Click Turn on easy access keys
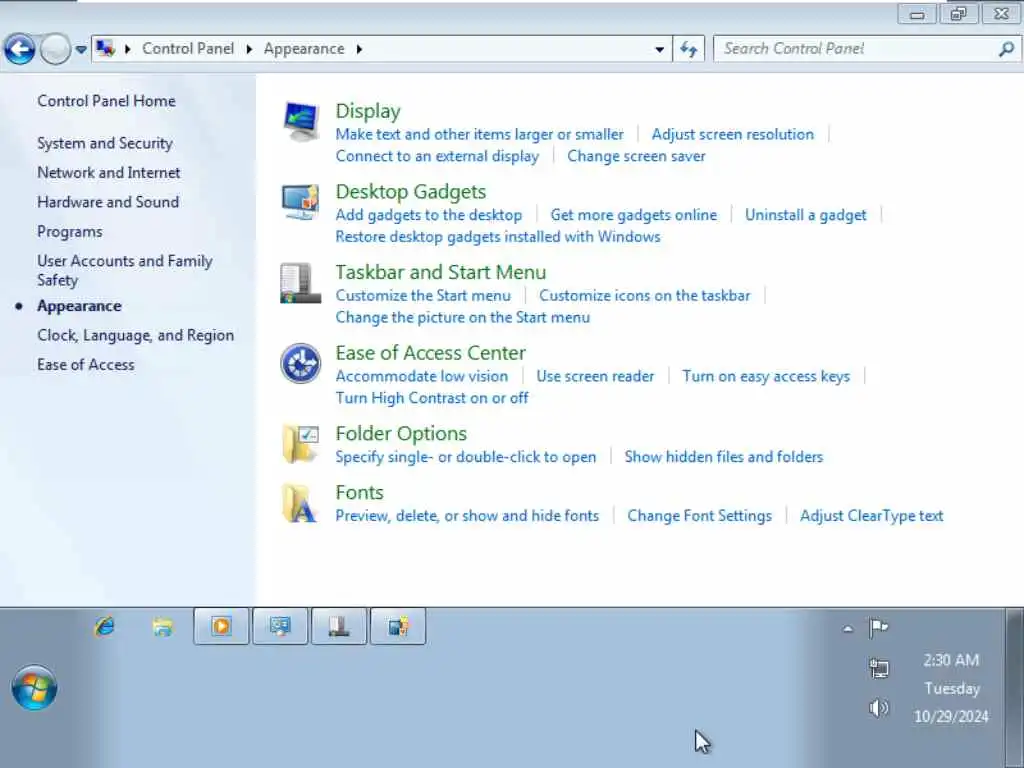1024x768 pixels. 766,376
